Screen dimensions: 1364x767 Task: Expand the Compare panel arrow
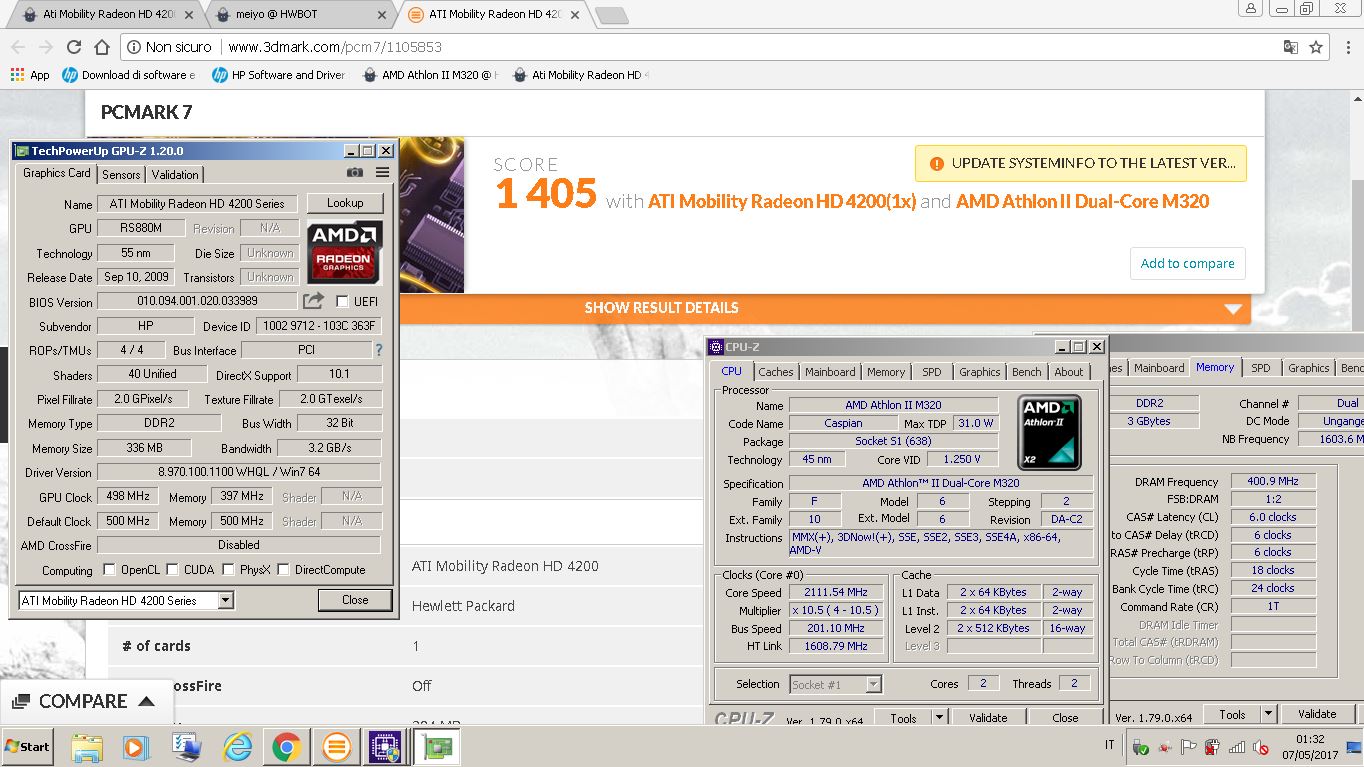tap(146, 701)
